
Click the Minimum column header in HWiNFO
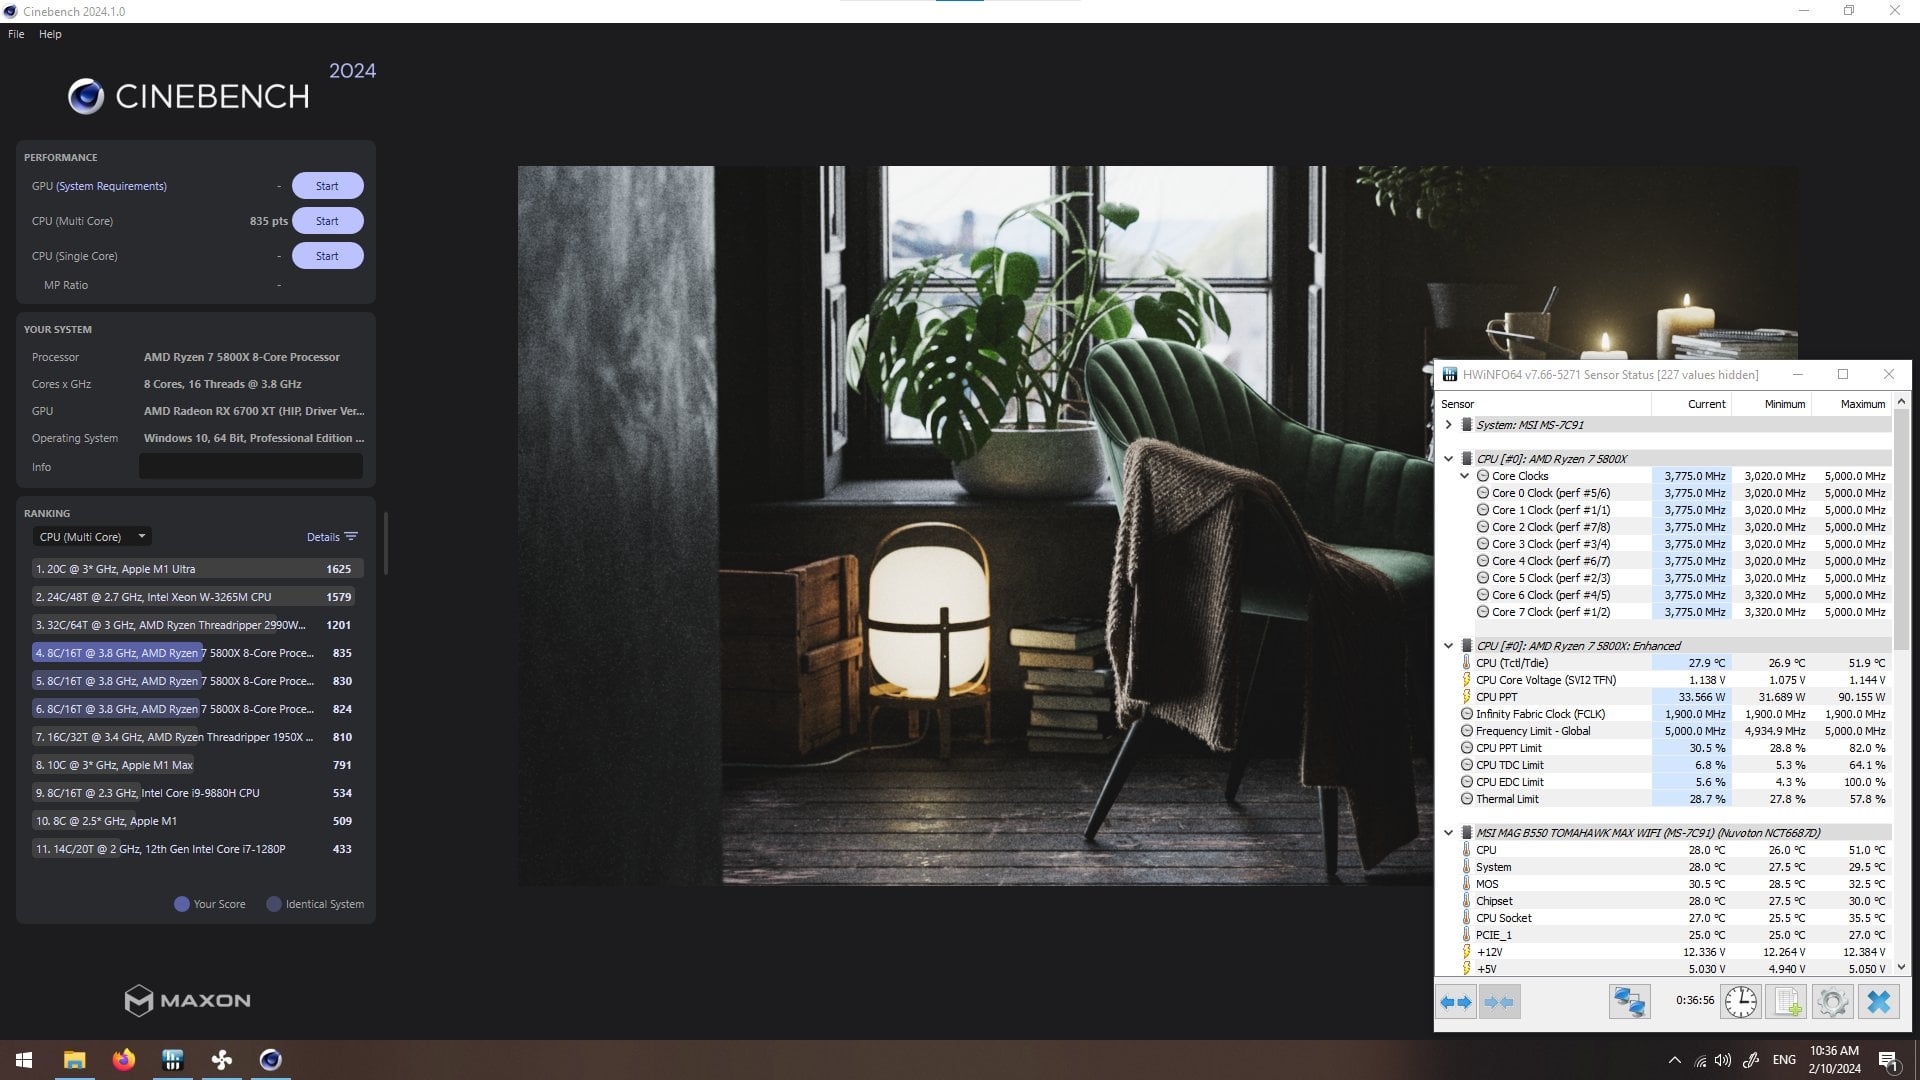click(x=1771, y=404)
